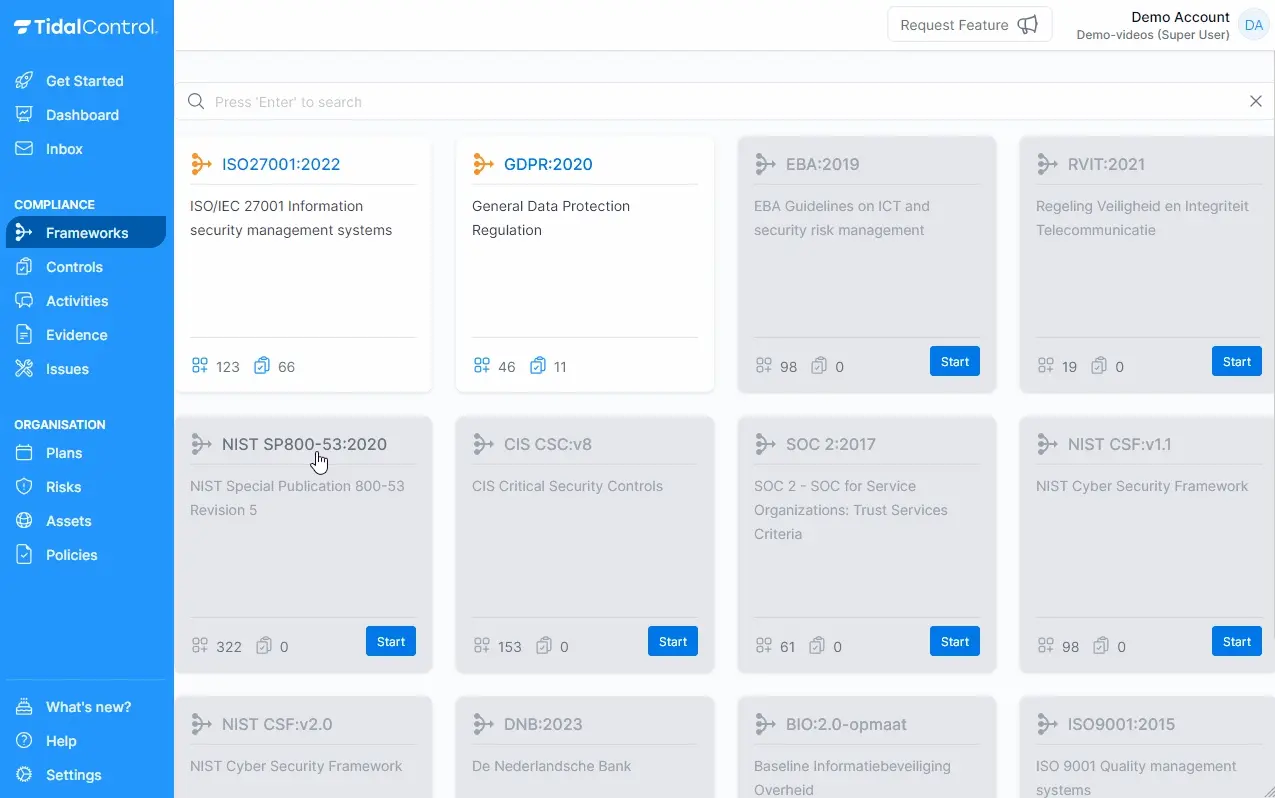The image size is (1275, 798).
Task: Click the NIST SP800-53:2020 card title
Action: (304, 444)
